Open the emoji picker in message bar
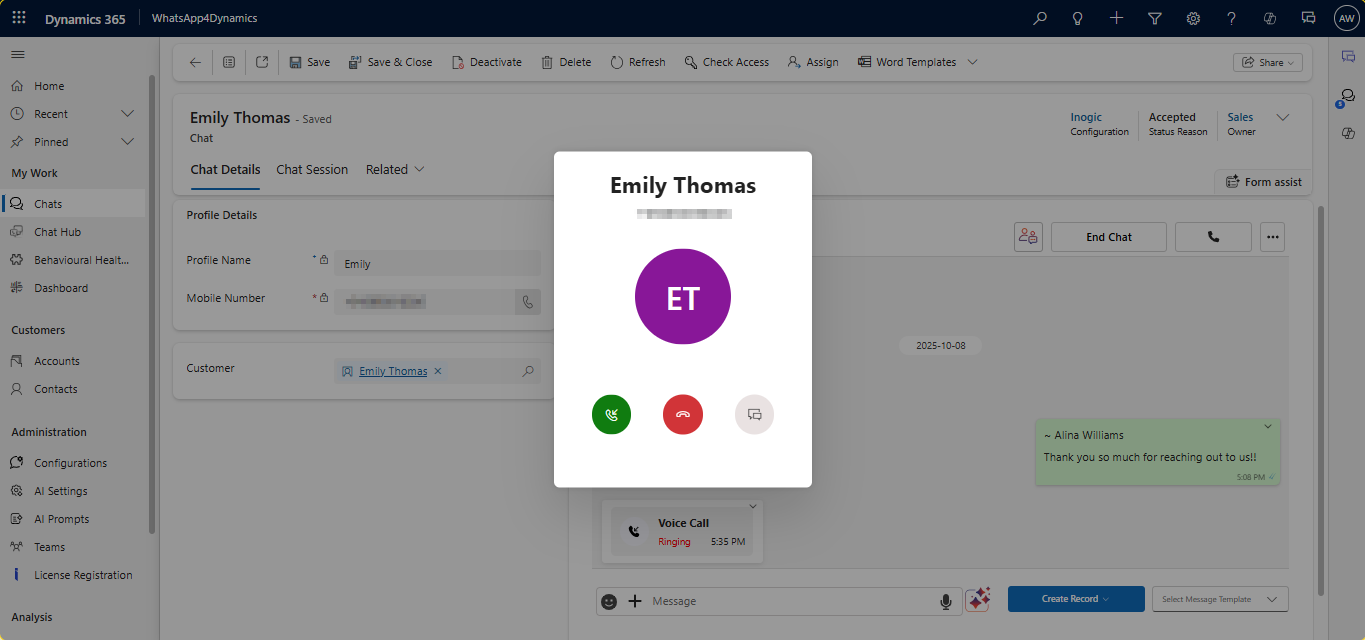 pyautogui.click(x=609, y=601)
